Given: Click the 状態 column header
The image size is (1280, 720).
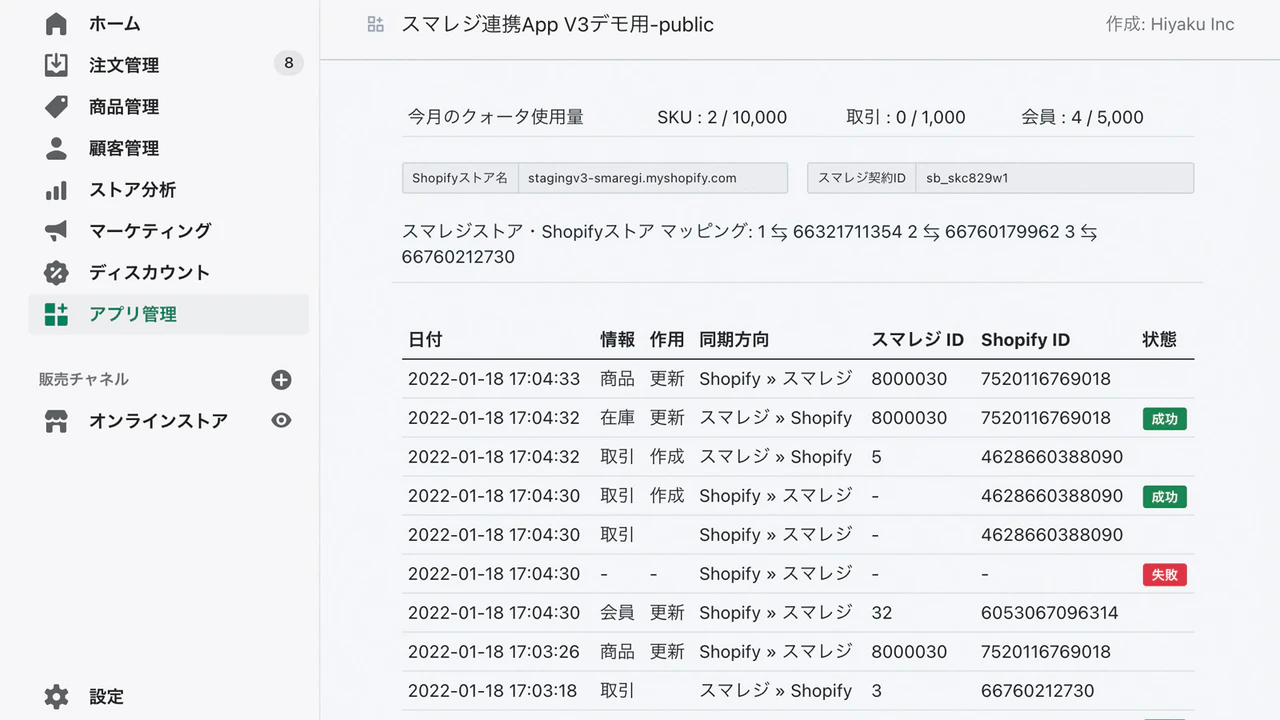Looking at the screenshot, I should pyautogui.click(x=1159, y=340).
